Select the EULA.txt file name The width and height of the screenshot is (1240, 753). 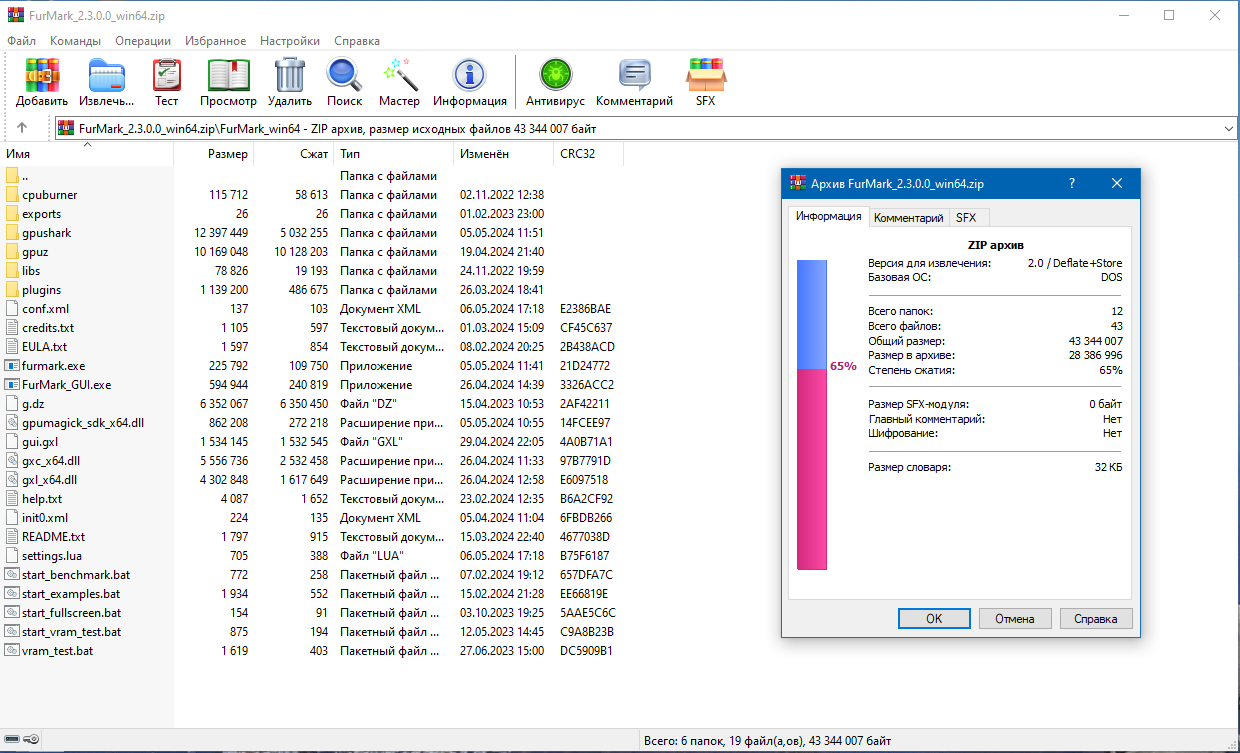point(45,347)
